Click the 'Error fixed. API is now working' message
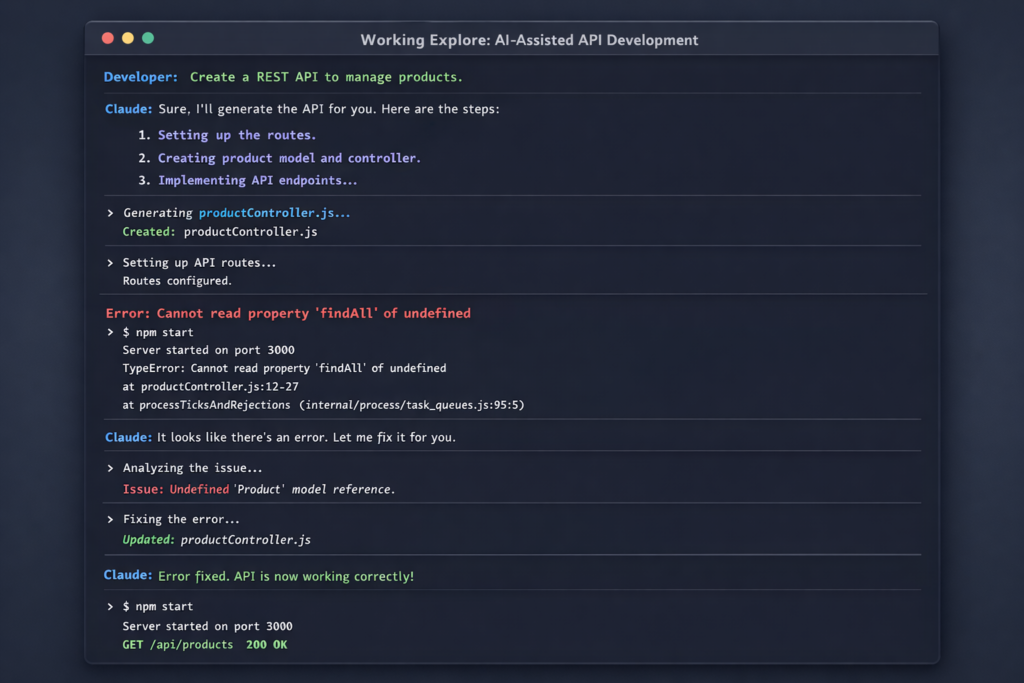Viewport: 1024px width, 683px height. click(285, 576)
